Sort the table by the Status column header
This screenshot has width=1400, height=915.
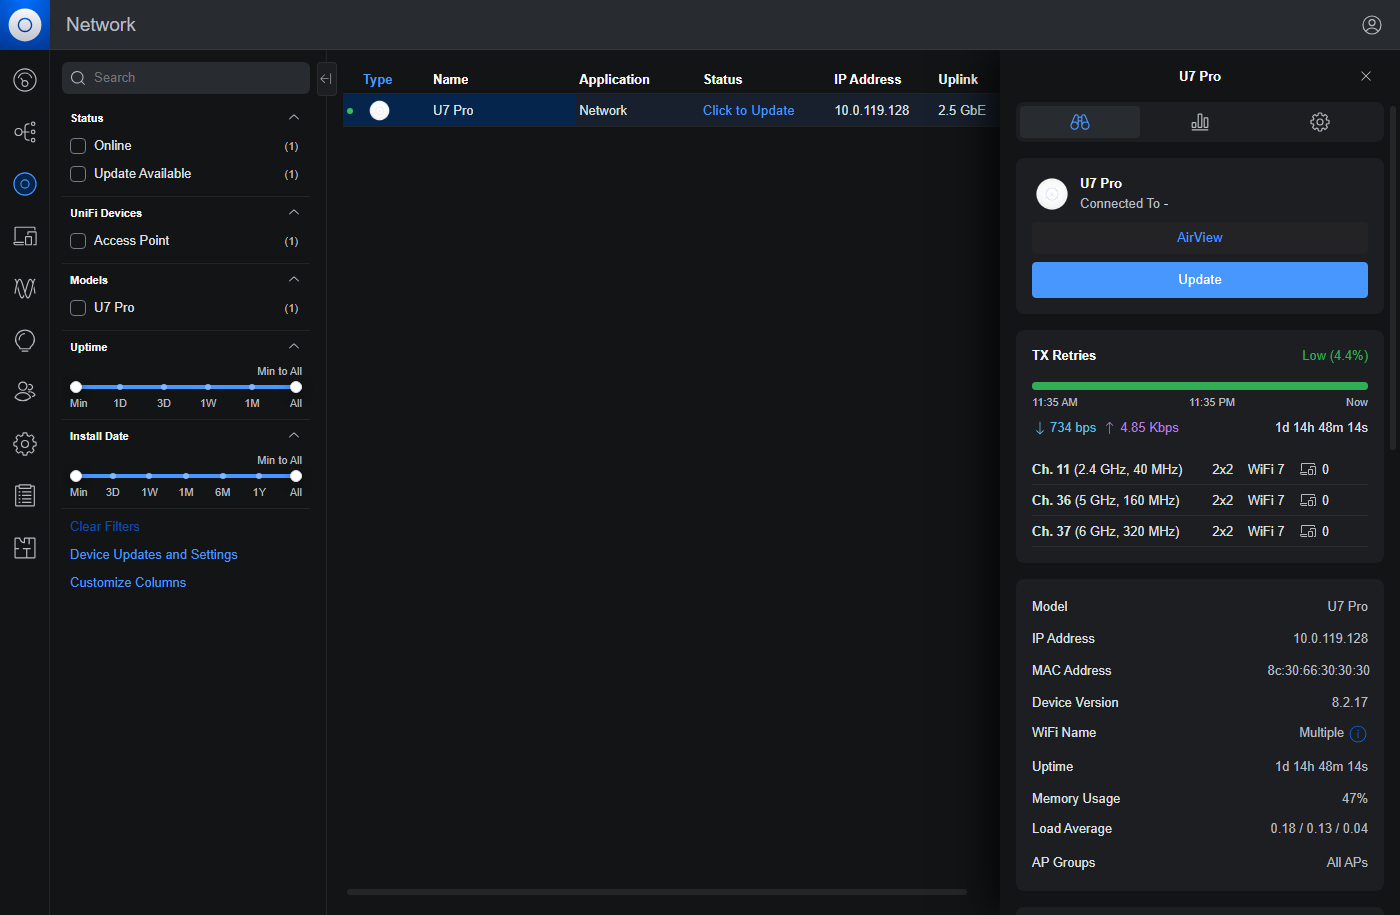pyautogui.click(x=723, y=80)
